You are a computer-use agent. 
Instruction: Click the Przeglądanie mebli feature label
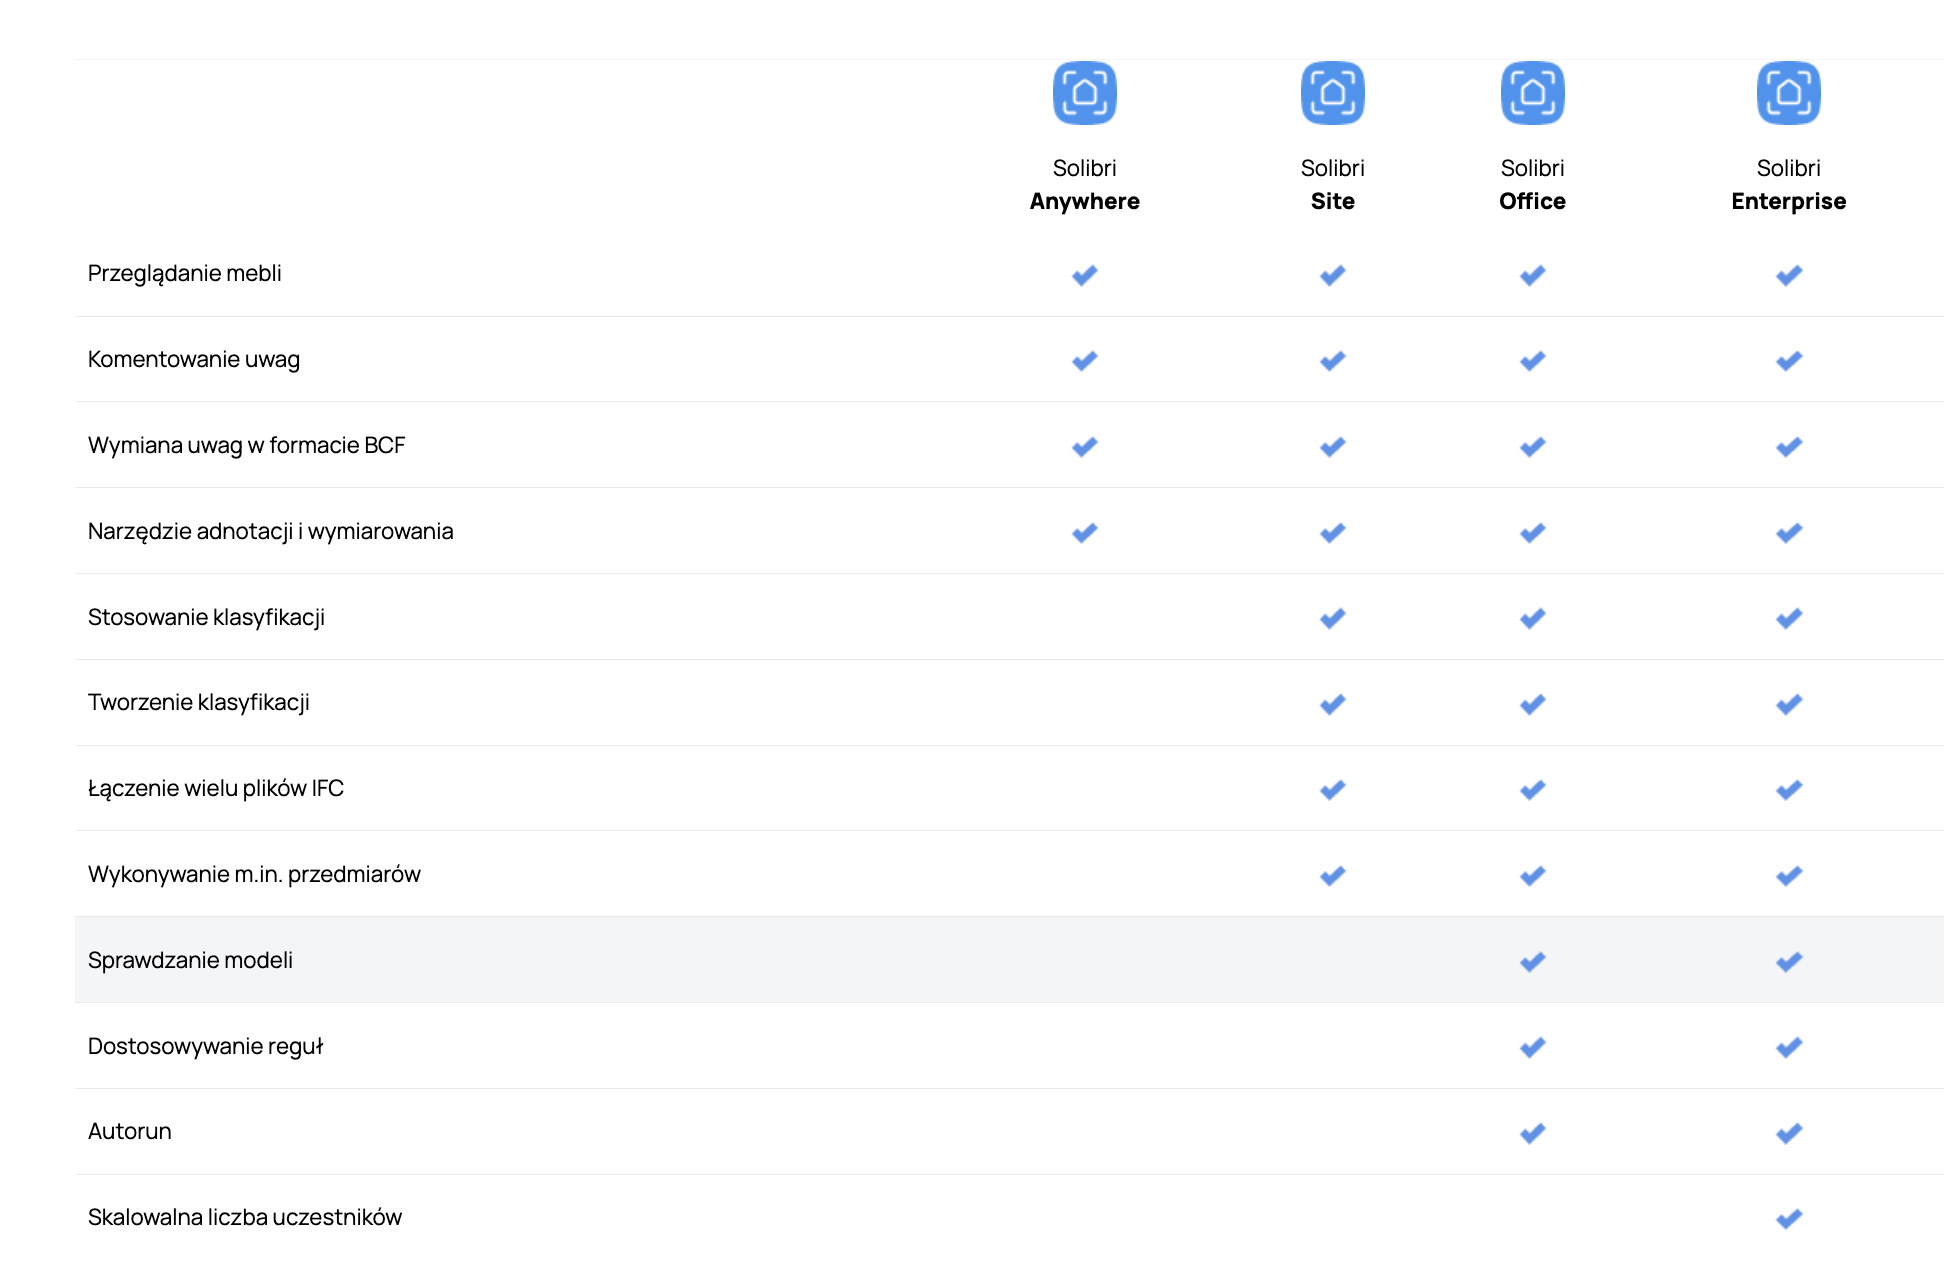184,274
